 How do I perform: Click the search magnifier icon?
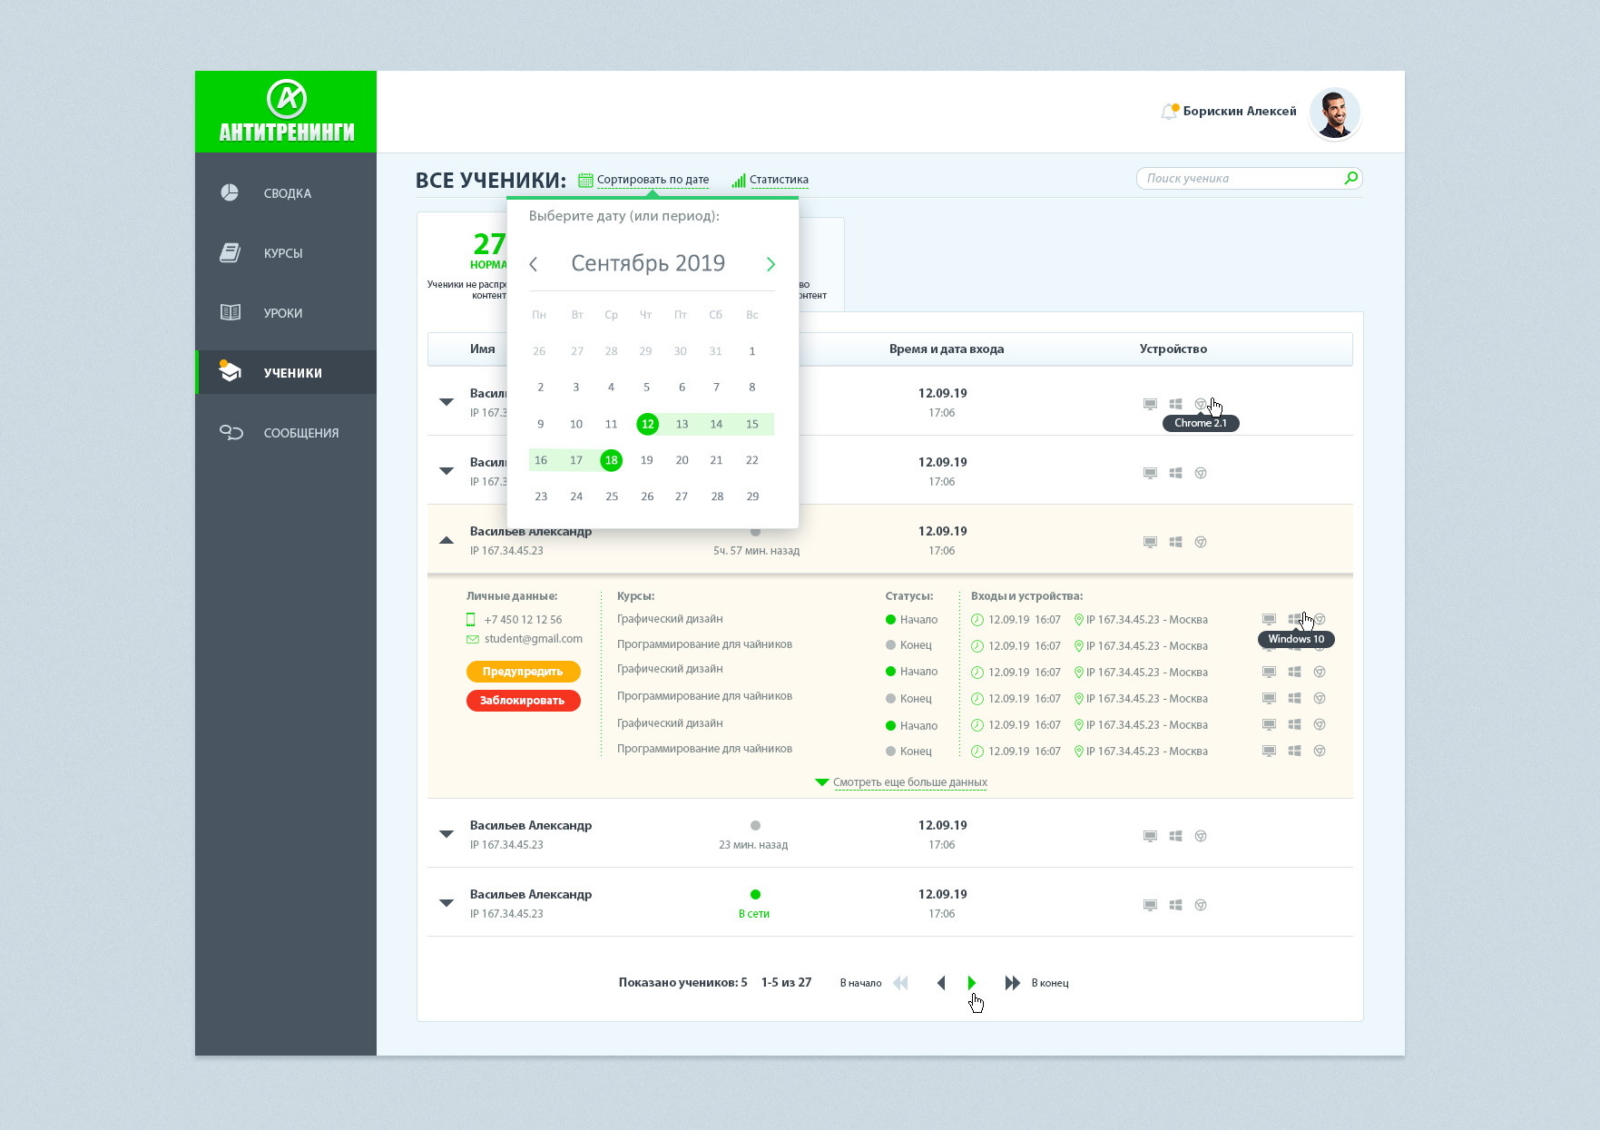pyautogui.click(x=1351, y=178)
